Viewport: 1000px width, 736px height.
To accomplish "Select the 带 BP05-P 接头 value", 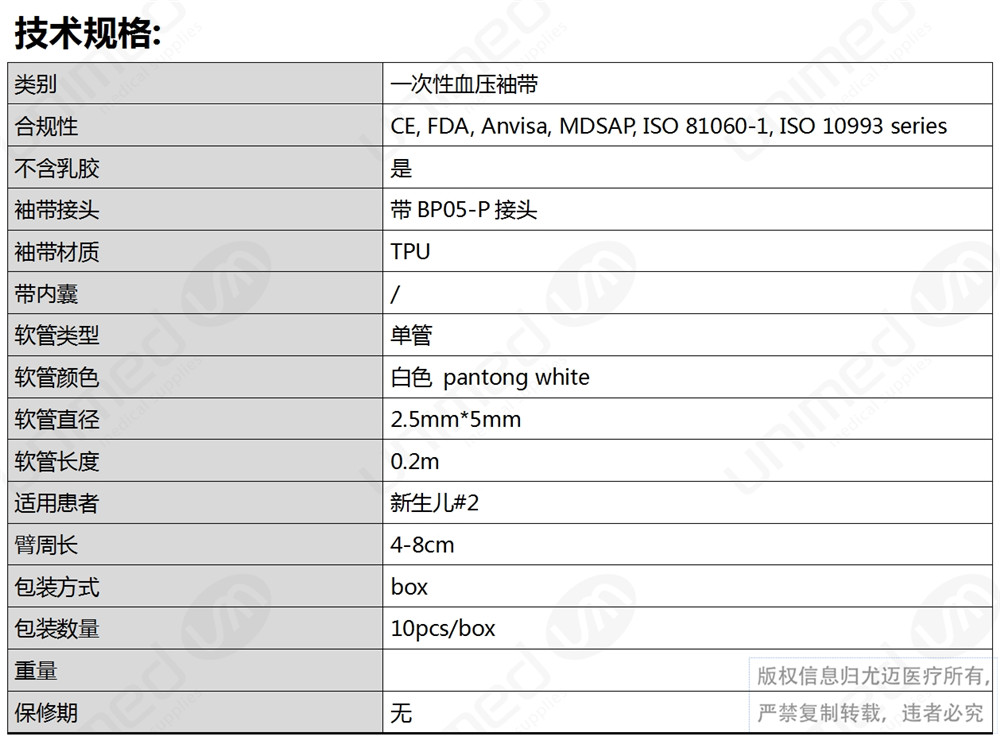I will pyautogui.click(x=464, y=210).
